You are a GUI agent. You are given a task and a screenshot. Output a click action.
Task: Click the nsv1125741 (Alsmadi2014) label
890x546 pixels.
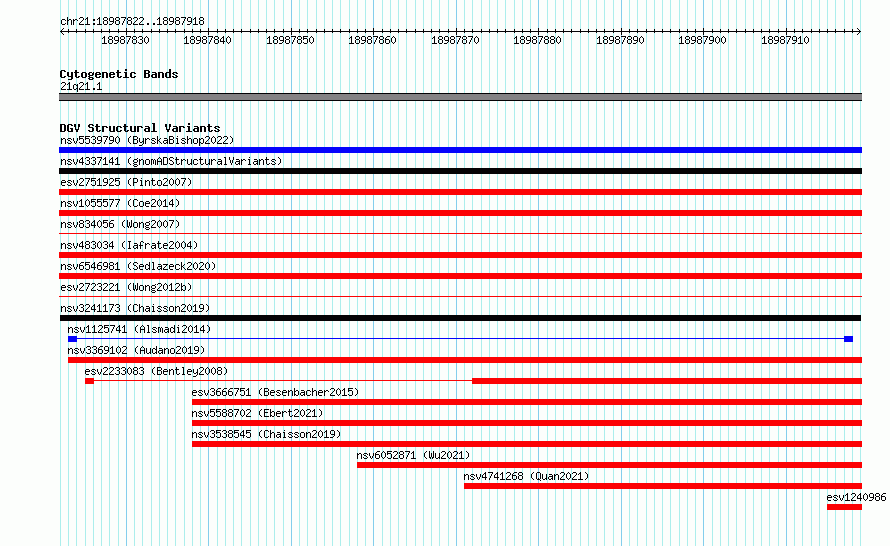139,329
